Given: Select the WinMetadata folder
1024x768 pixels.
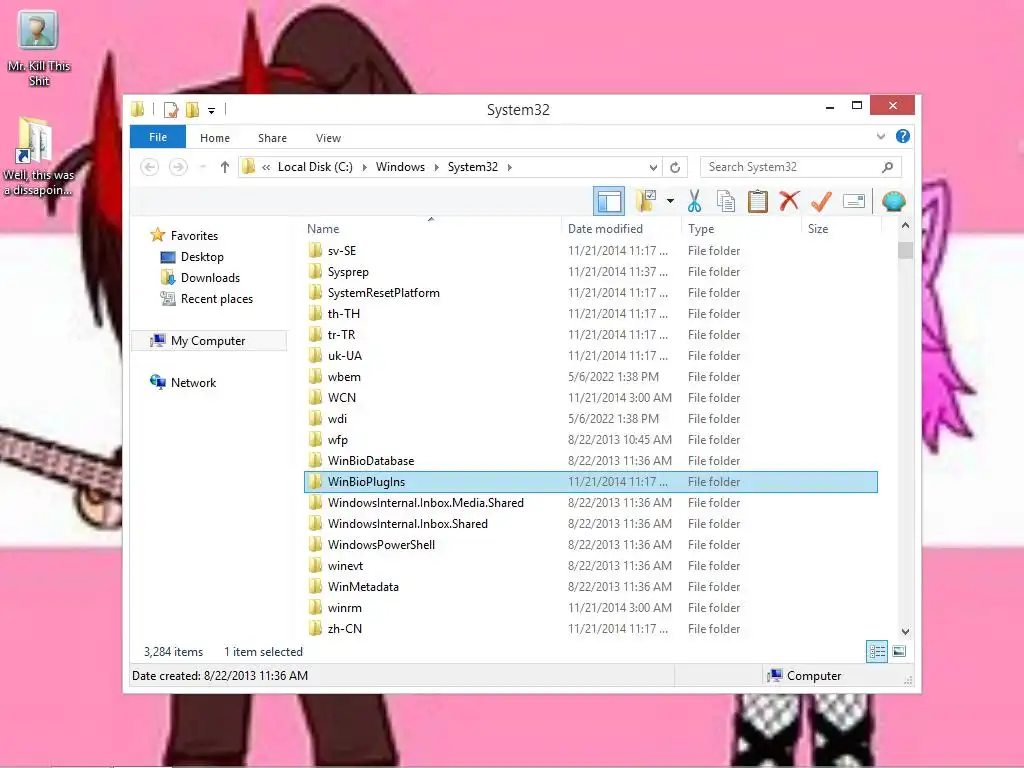Looking at the screenshot, I should 590,586.
